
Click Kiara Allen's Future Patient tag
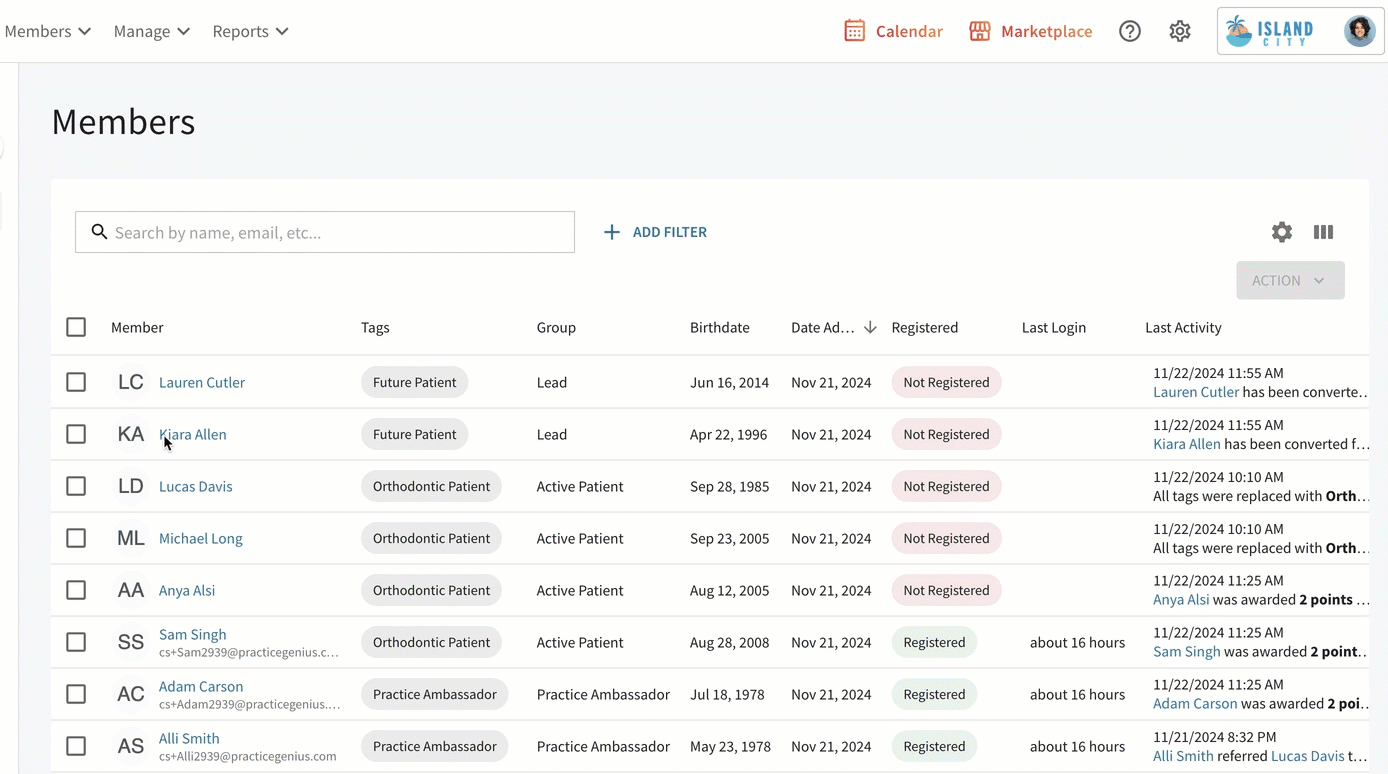point(415,434)
